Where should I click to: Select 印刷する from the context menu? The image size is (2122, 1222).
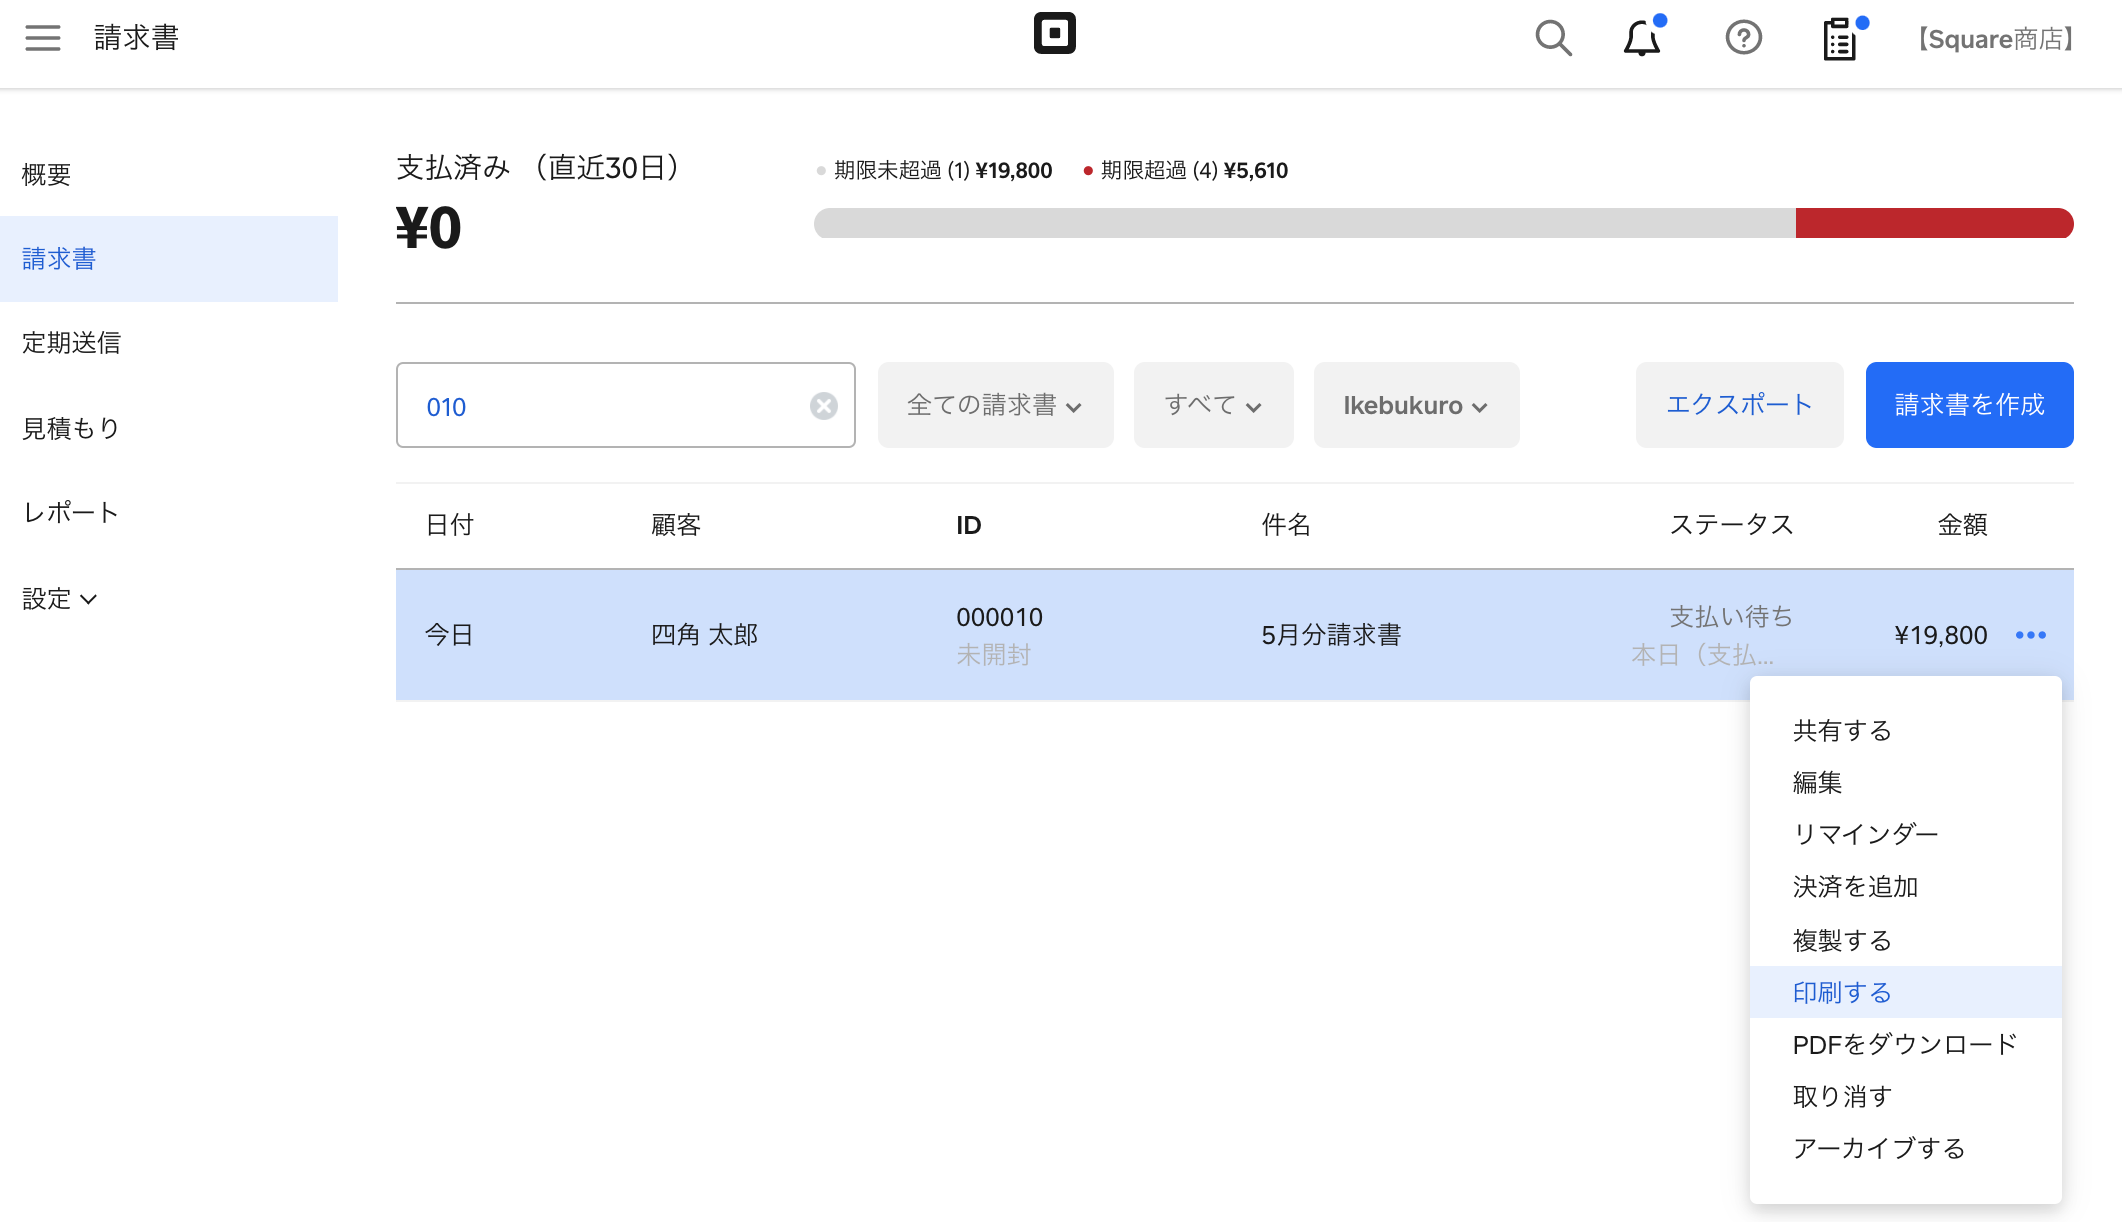coord(1842,992)
